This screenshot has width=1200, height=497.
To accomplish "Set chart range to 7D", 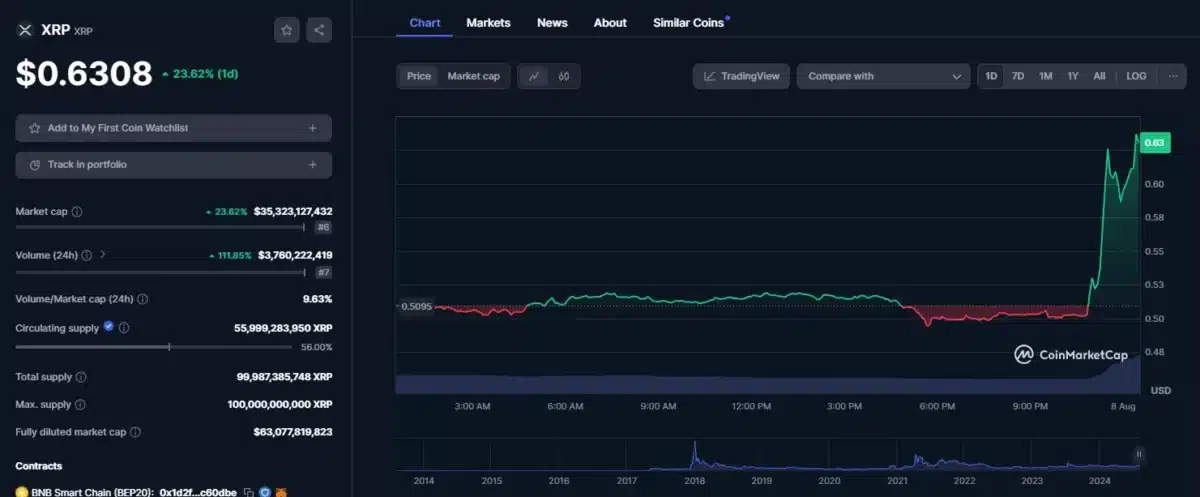I will [x=1018, y=76].
